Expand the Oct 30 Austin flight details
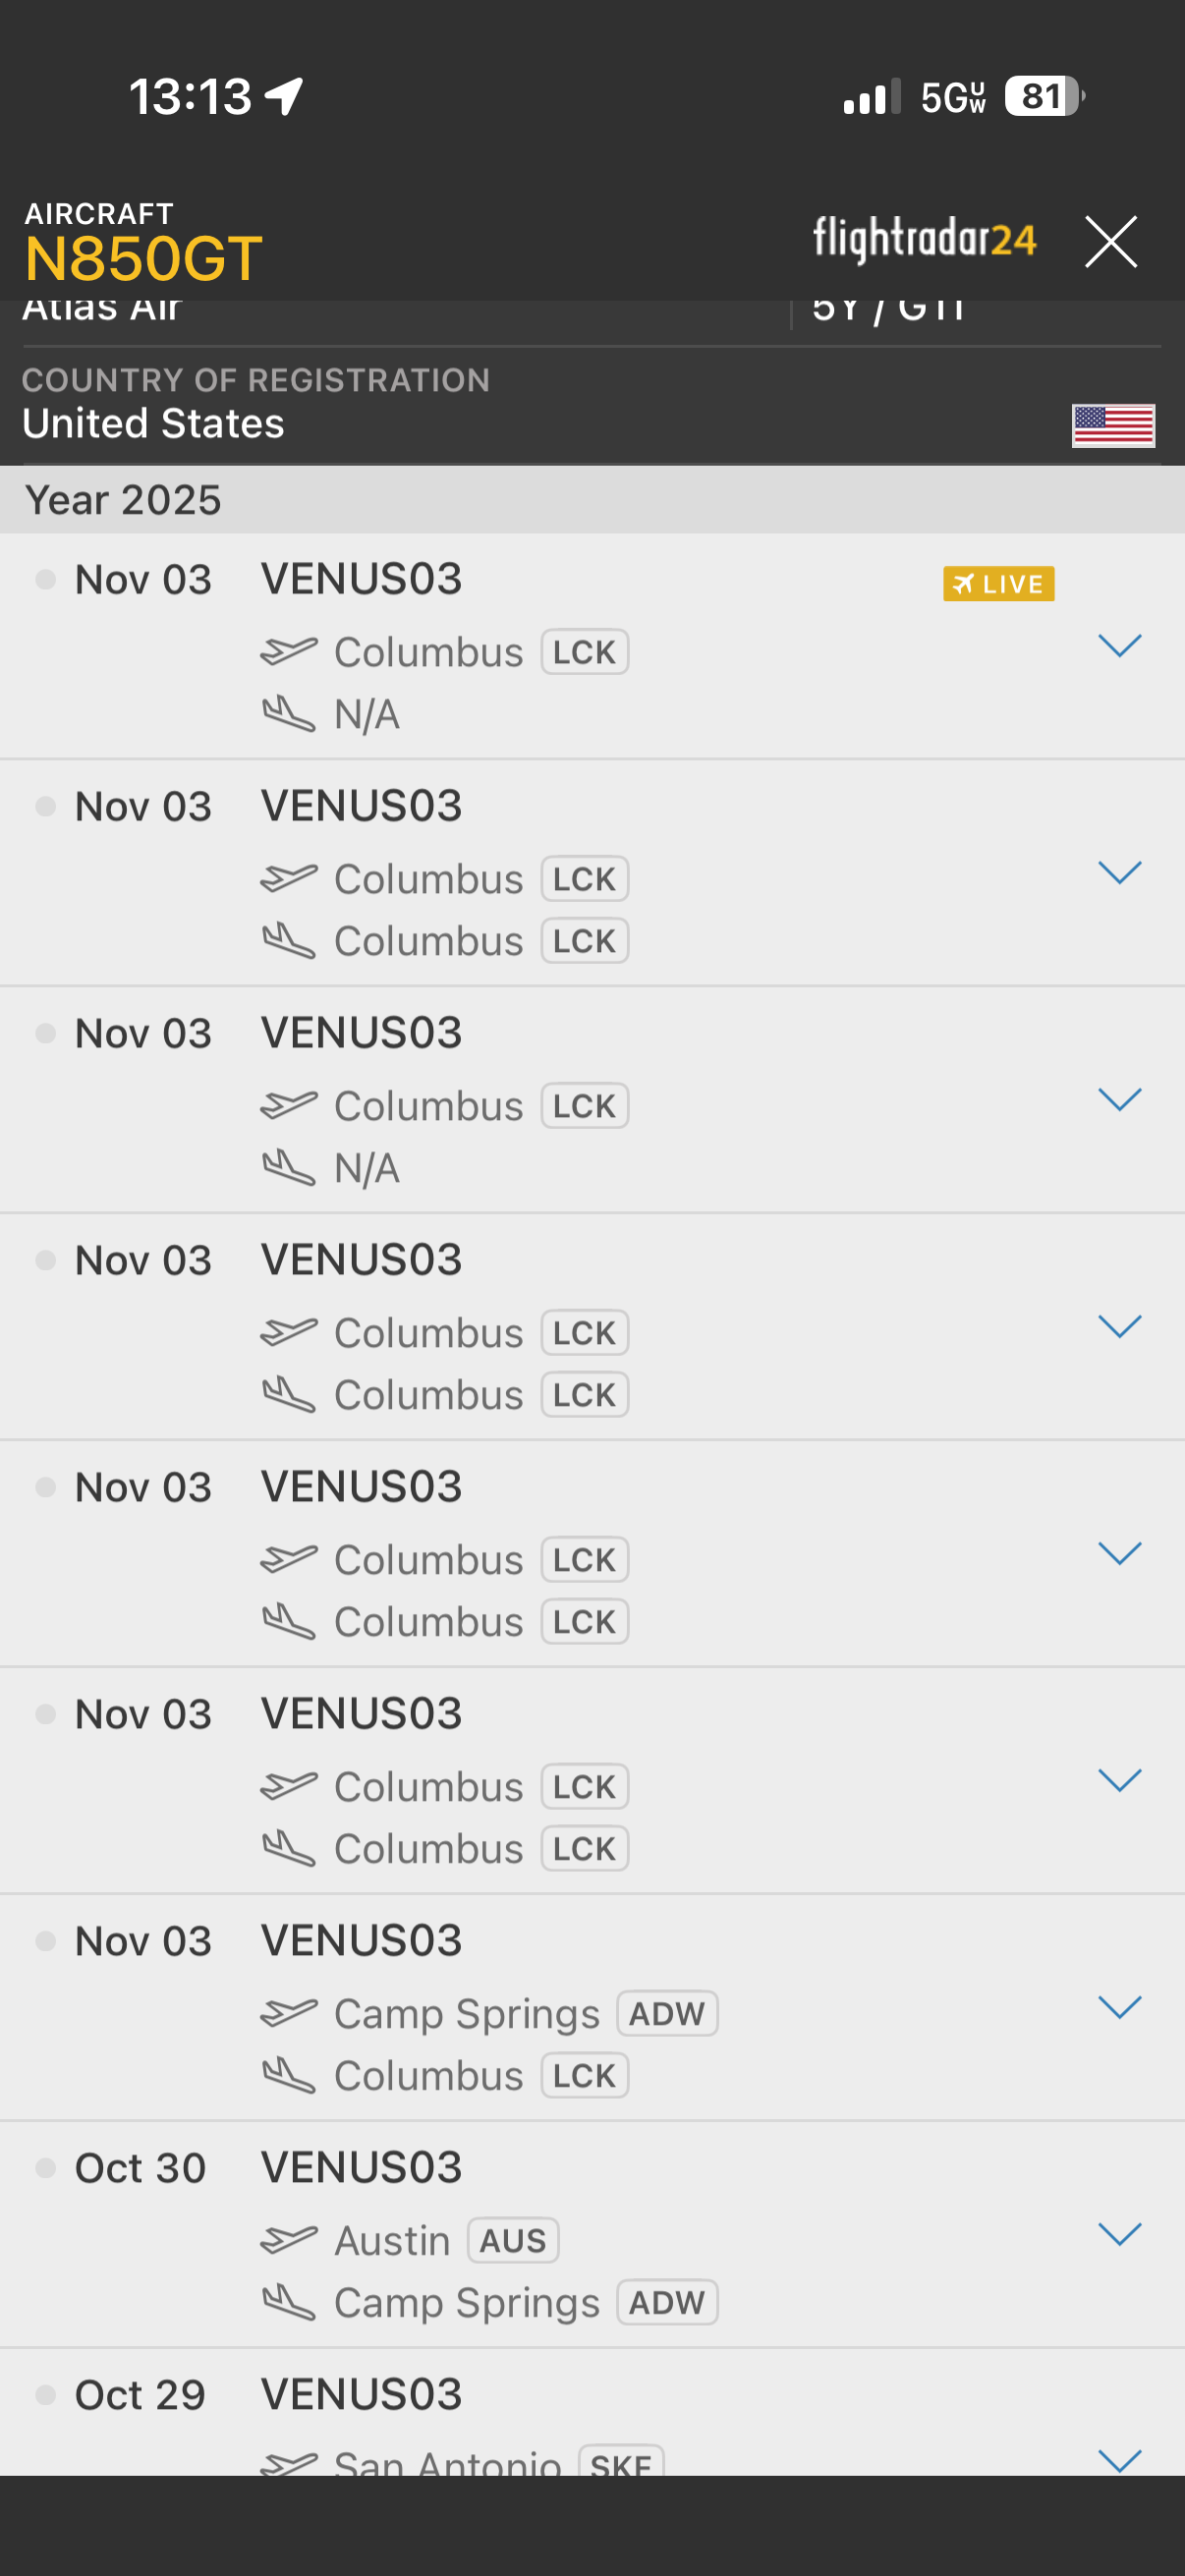The image size is (1185, 2576). tap(1119, 2234)
